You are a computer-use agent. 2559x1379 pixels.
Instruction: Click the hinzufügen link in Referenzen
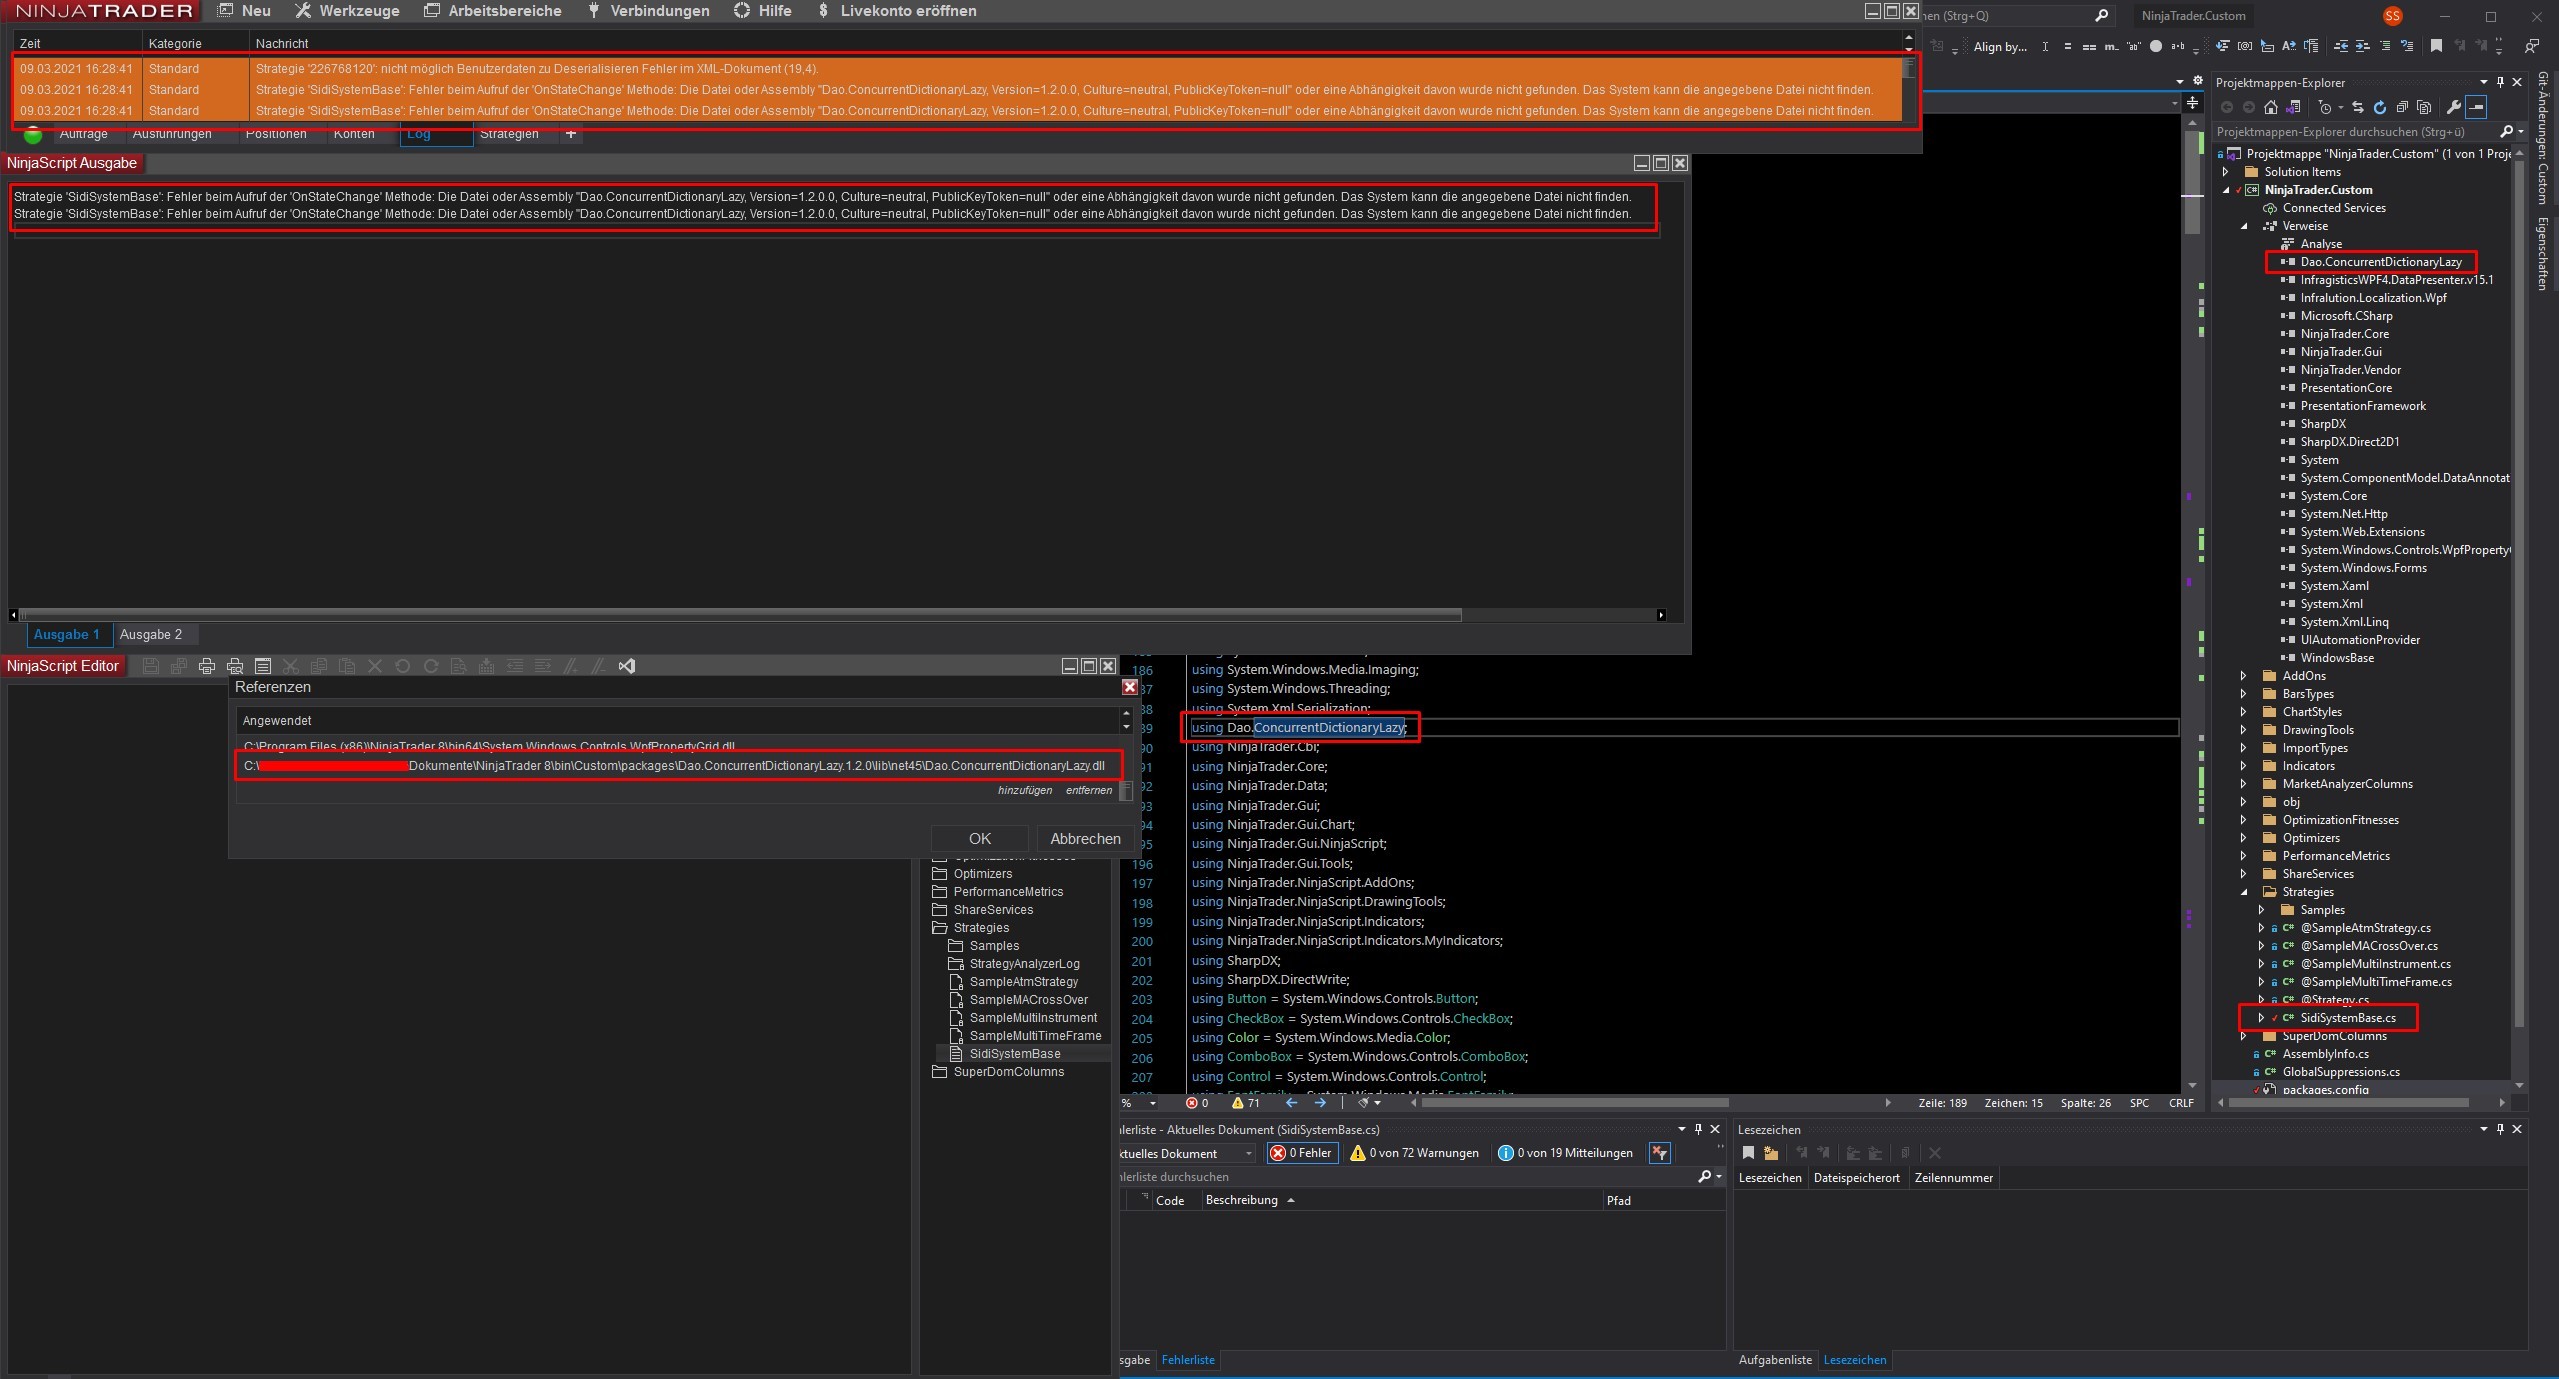click(1024, 790)
